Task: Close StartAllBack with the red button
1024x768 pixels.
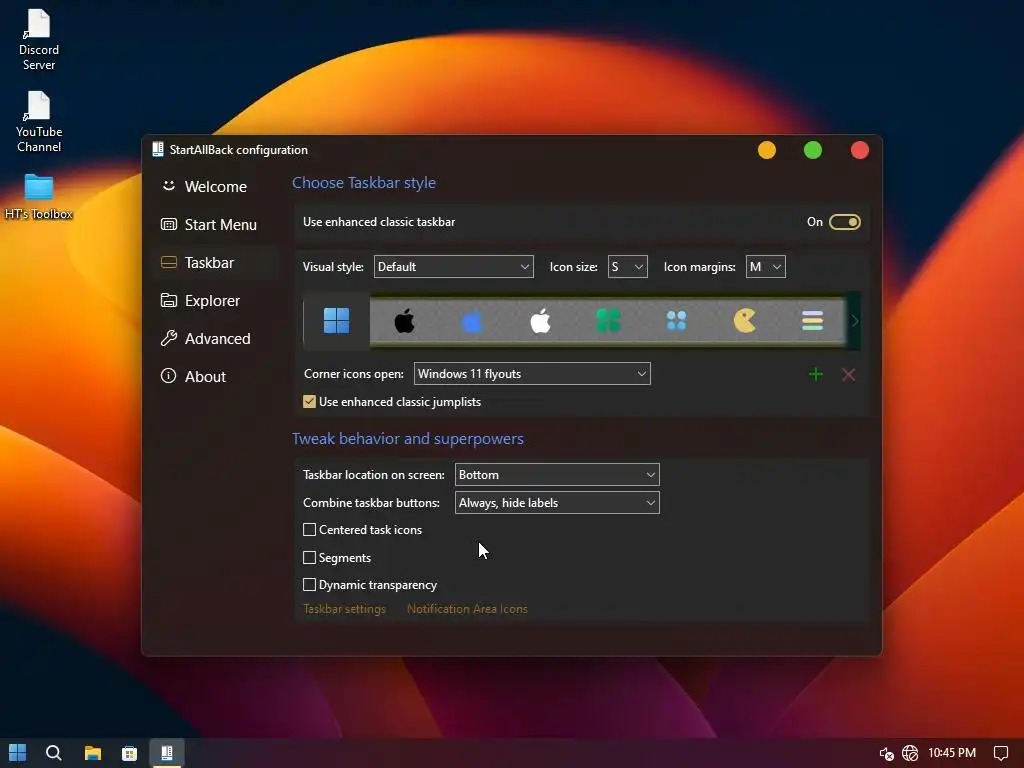Action: tap(859, 150)
